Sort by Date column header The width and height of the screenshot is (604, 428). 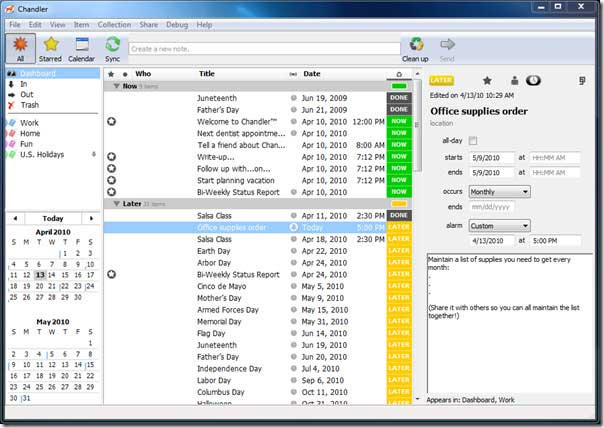pyautogui.click(x=312, y=74)
